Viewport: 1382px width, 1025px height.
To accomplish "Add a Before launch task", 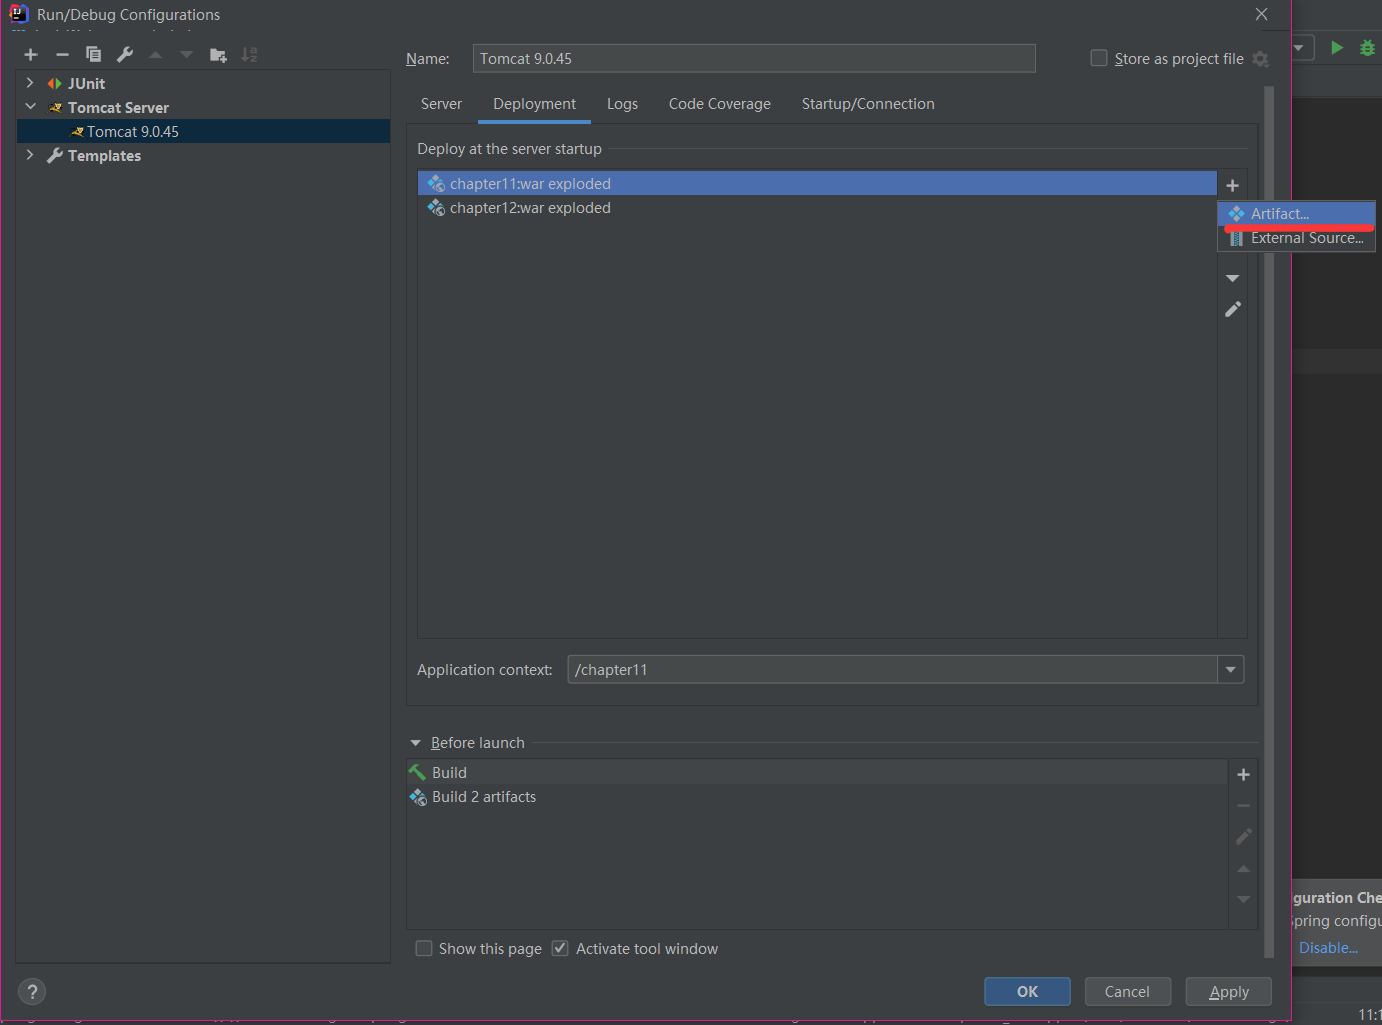I will tap(1243, 775).
